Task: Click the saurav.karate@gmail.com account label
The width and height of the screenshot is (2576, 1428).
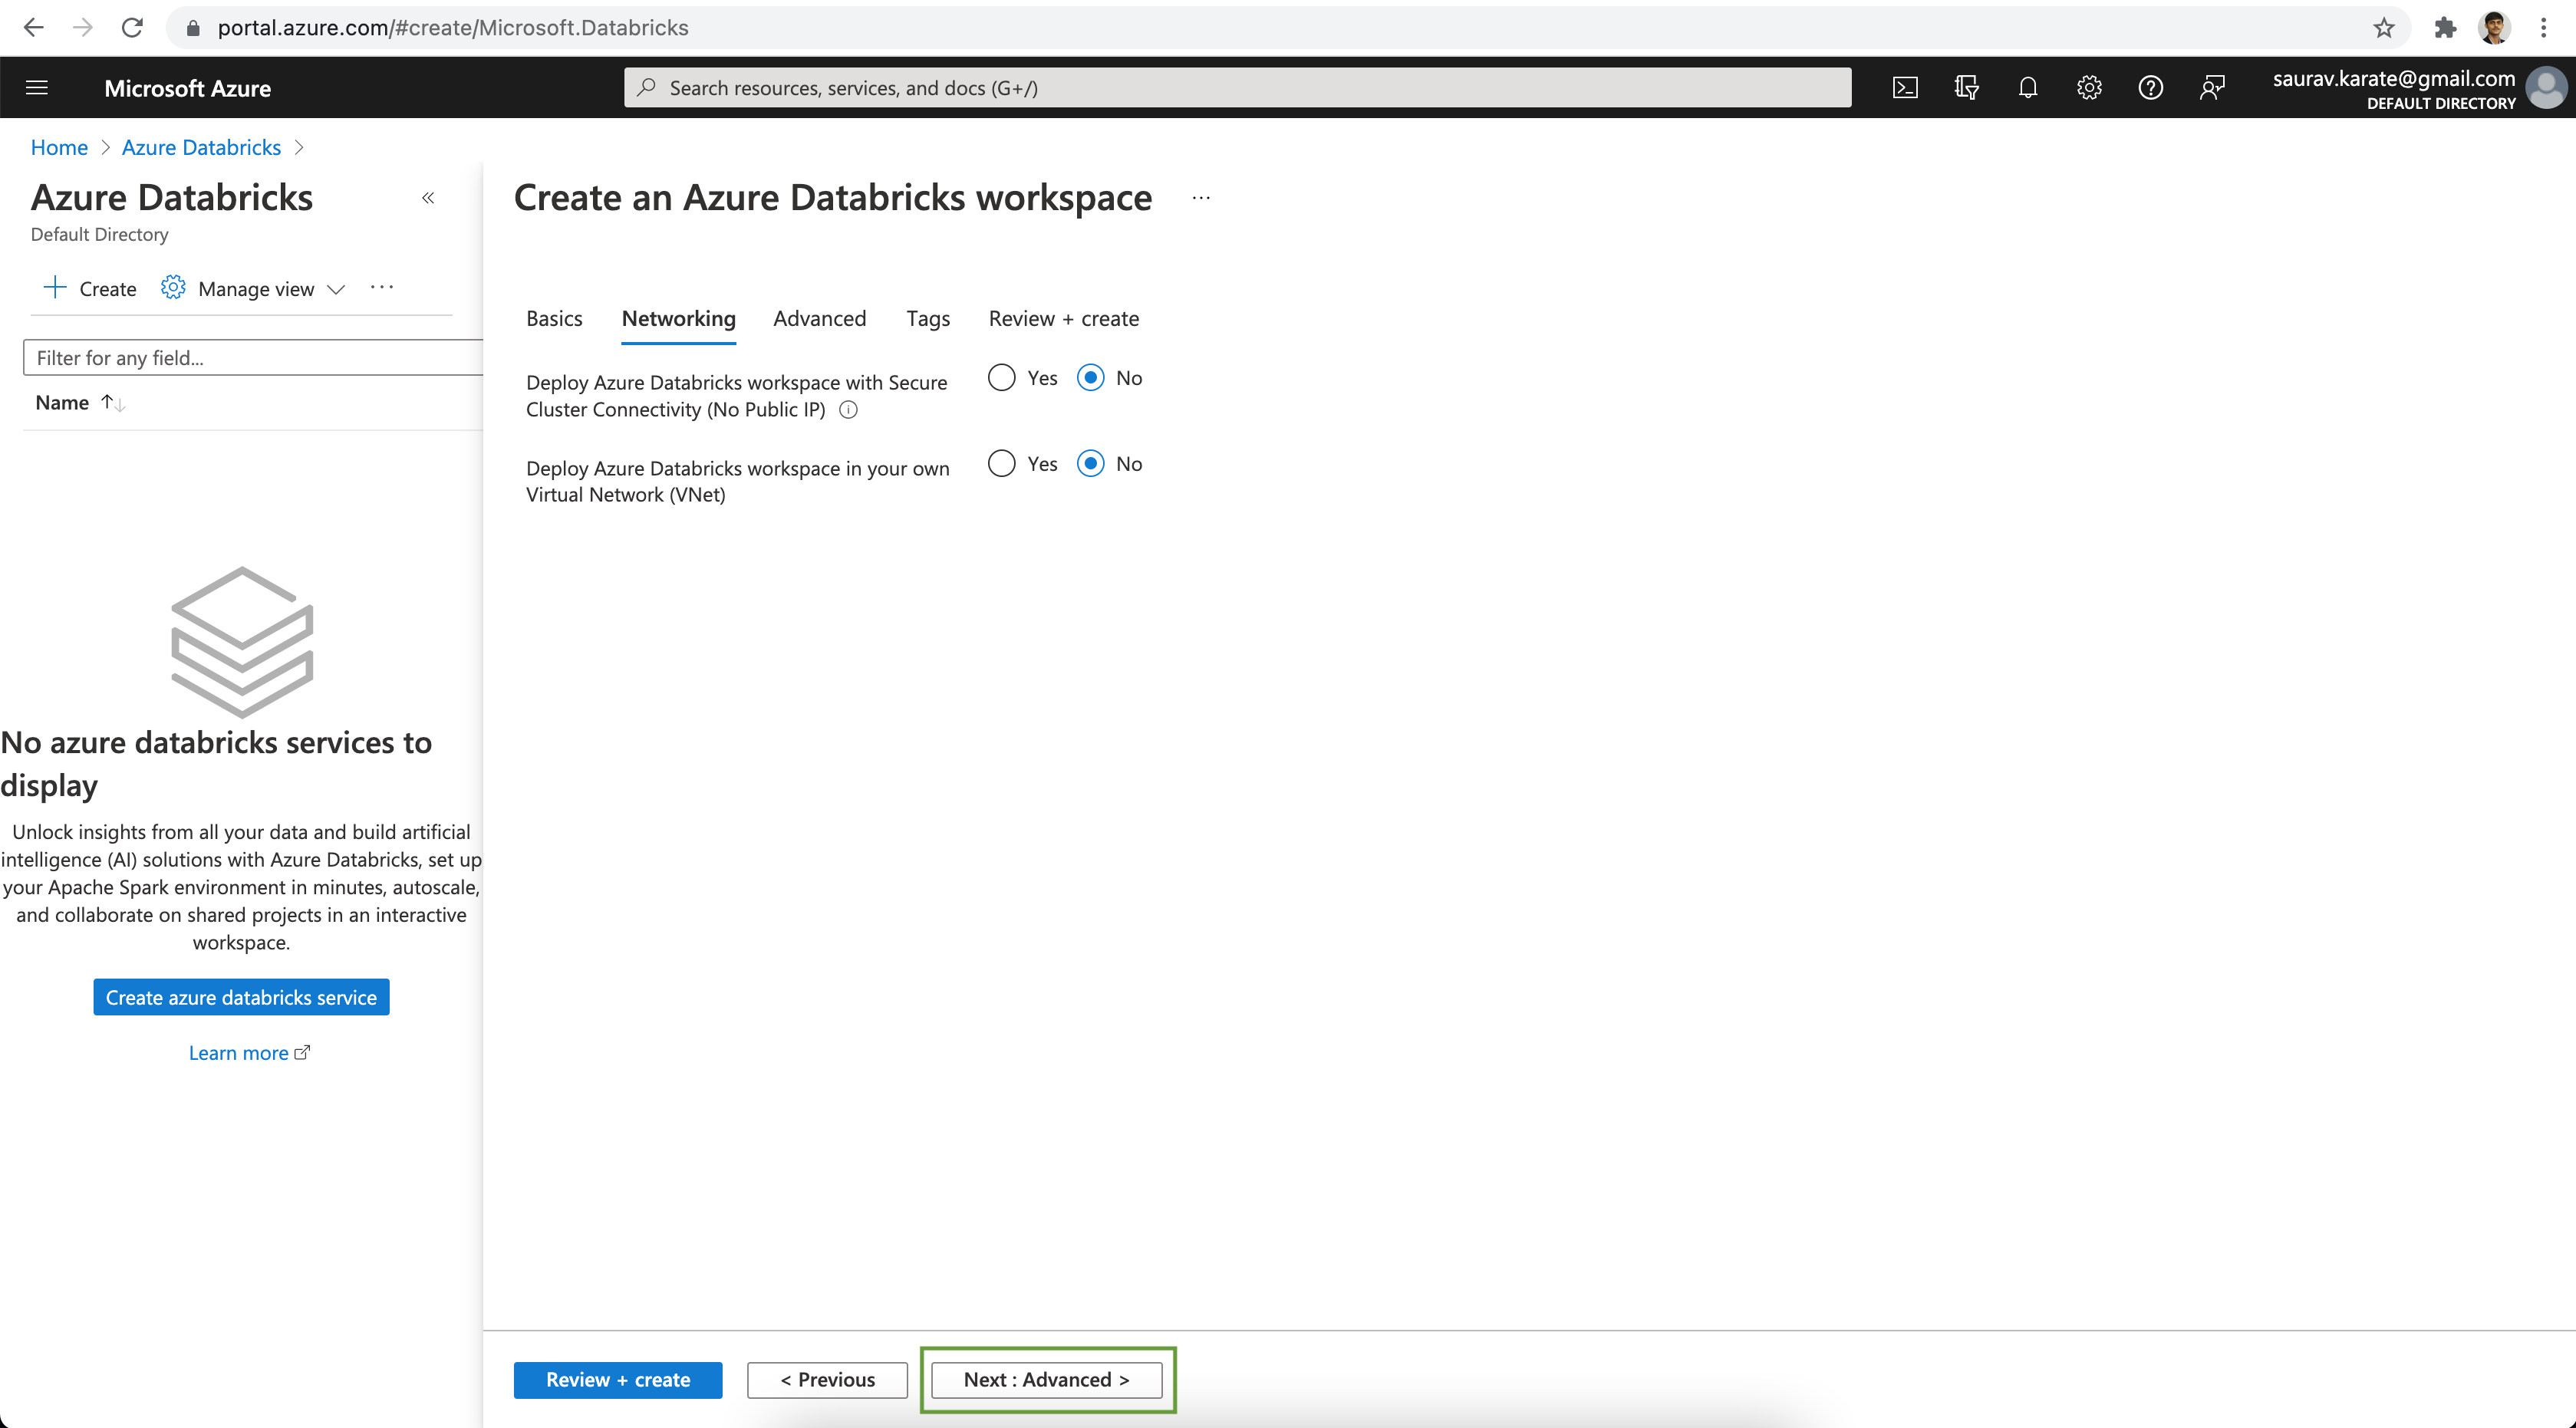Action: coord(2393,78)
